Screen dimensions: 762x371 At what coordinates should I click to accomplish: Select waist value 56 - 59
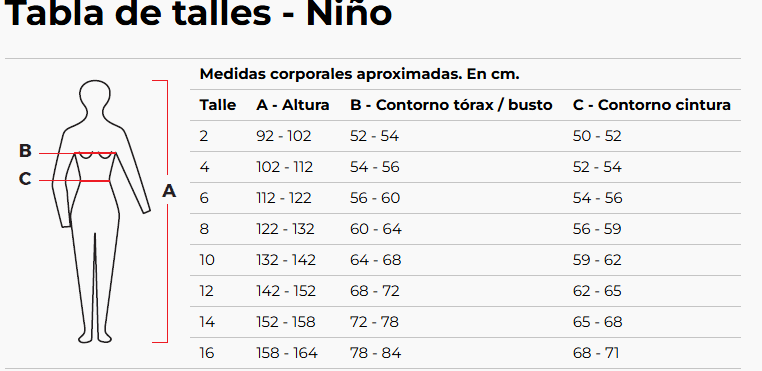[597, 229]
